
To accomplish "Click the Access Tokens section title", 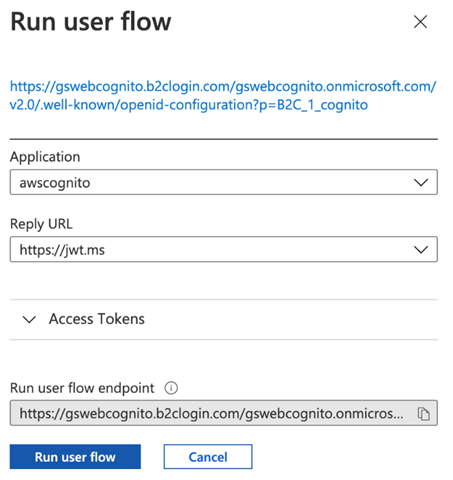I will (x=97, y=319).
